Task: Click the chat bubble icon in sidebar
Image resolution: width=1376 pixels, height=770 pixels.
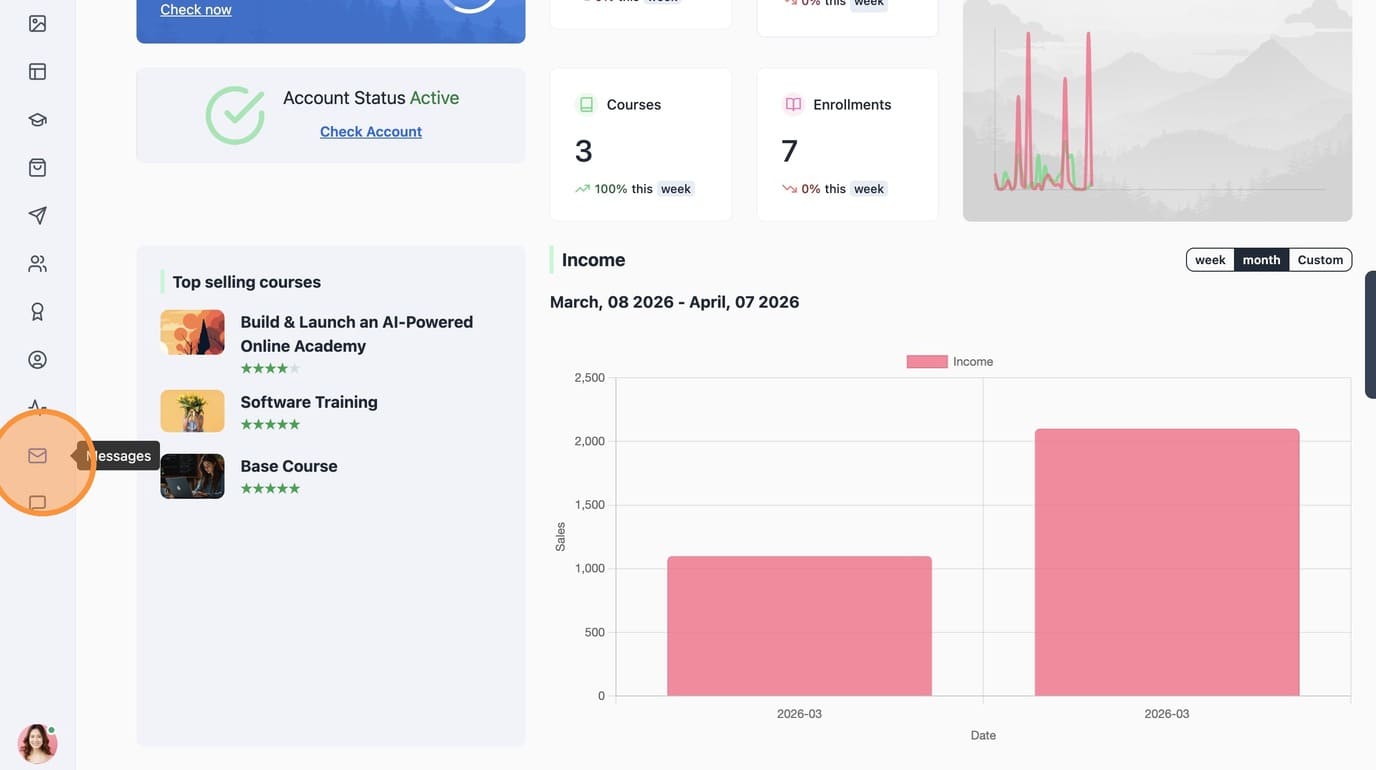Action: tap(37, 503)
